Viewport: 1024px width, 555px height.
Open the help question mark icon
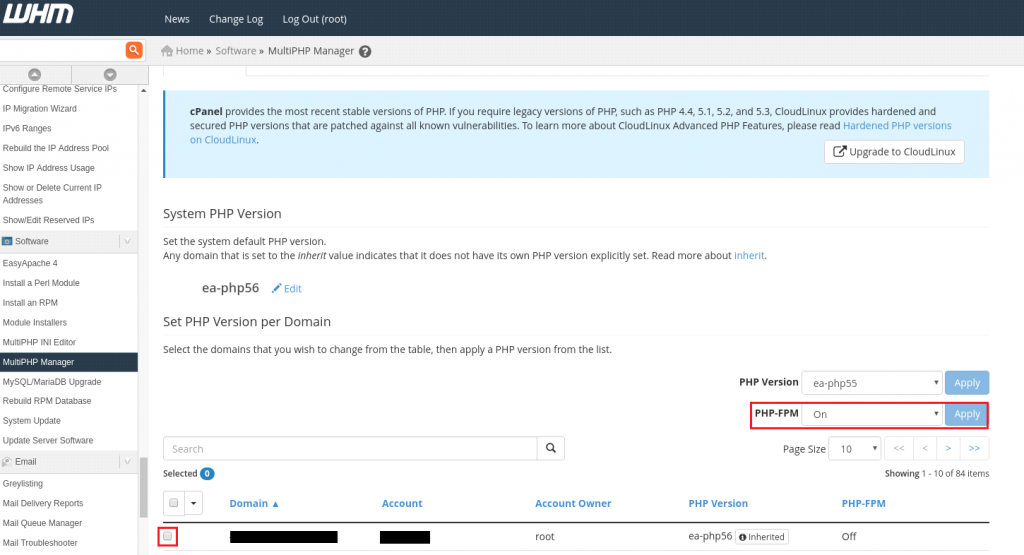coord(365,52)
